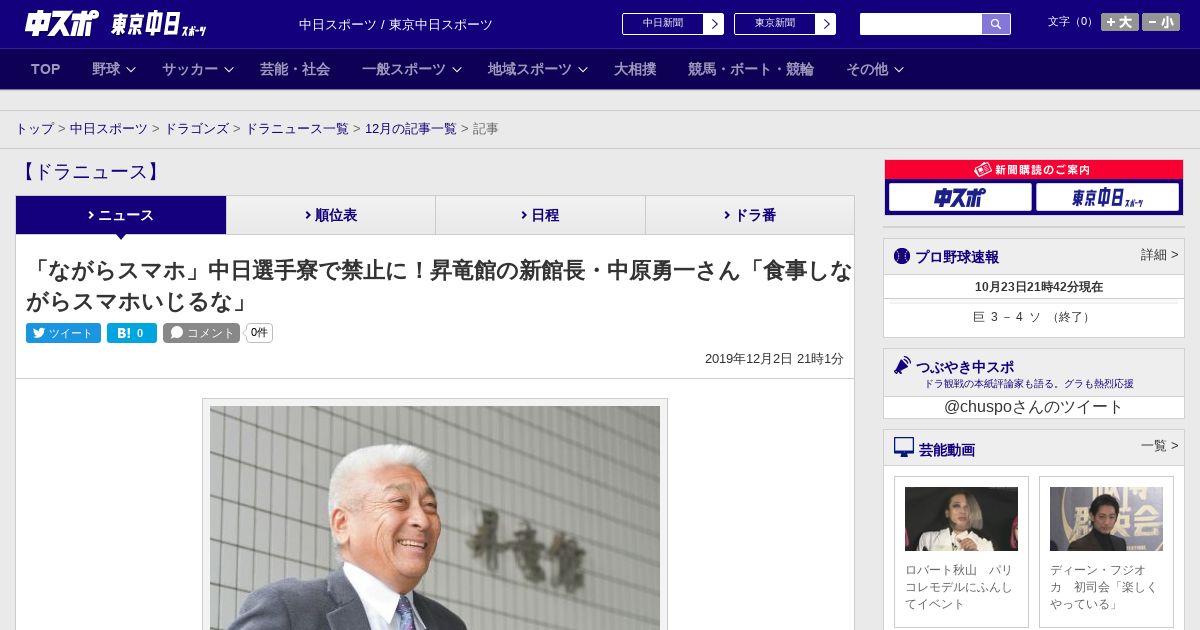This screenshot has width=1200, height=630.
Task: Click the article headline about ながらスマホ
Action: [439, 285]
